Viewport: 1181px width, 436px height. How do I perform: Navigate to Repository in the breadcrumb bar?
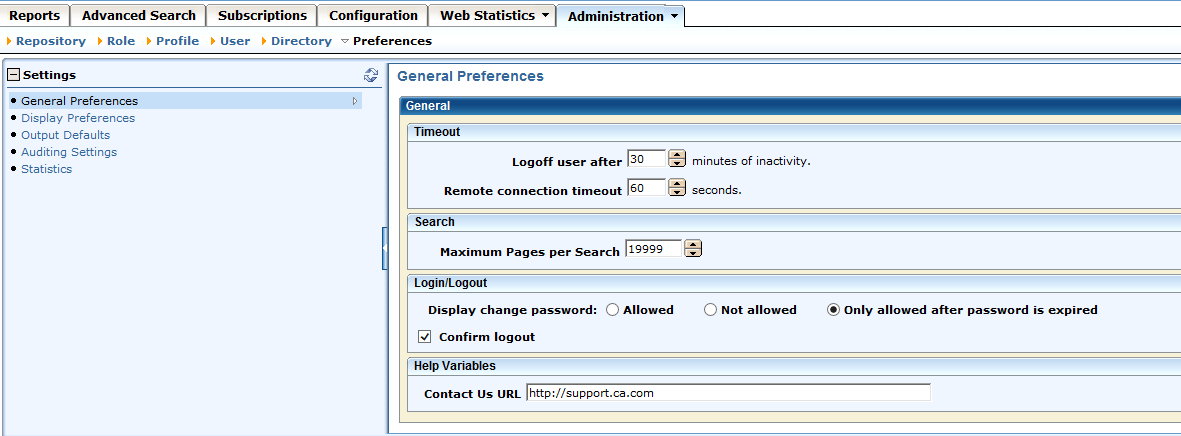point(51,41)
